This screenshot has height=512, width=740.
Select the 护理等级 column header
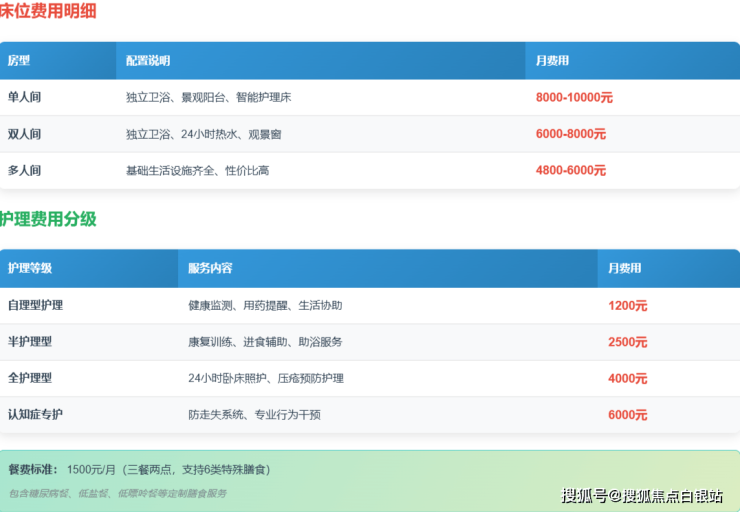tap(30, 269)
